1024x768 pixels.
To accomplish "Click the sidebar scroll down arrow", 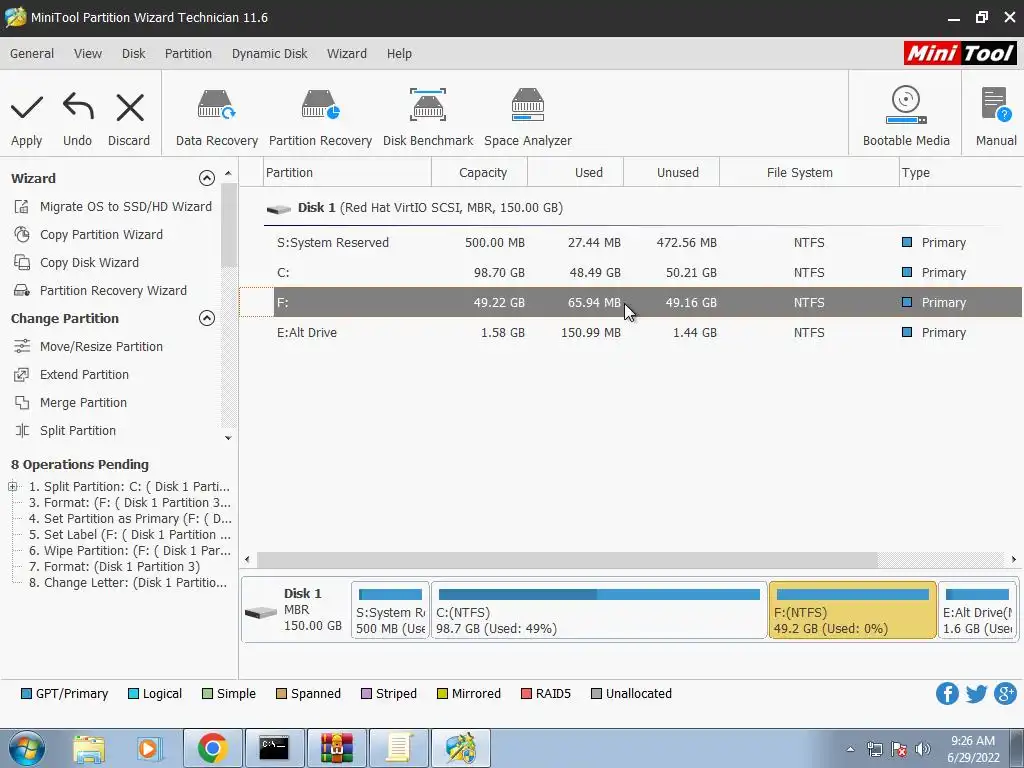I will (228, 438).
